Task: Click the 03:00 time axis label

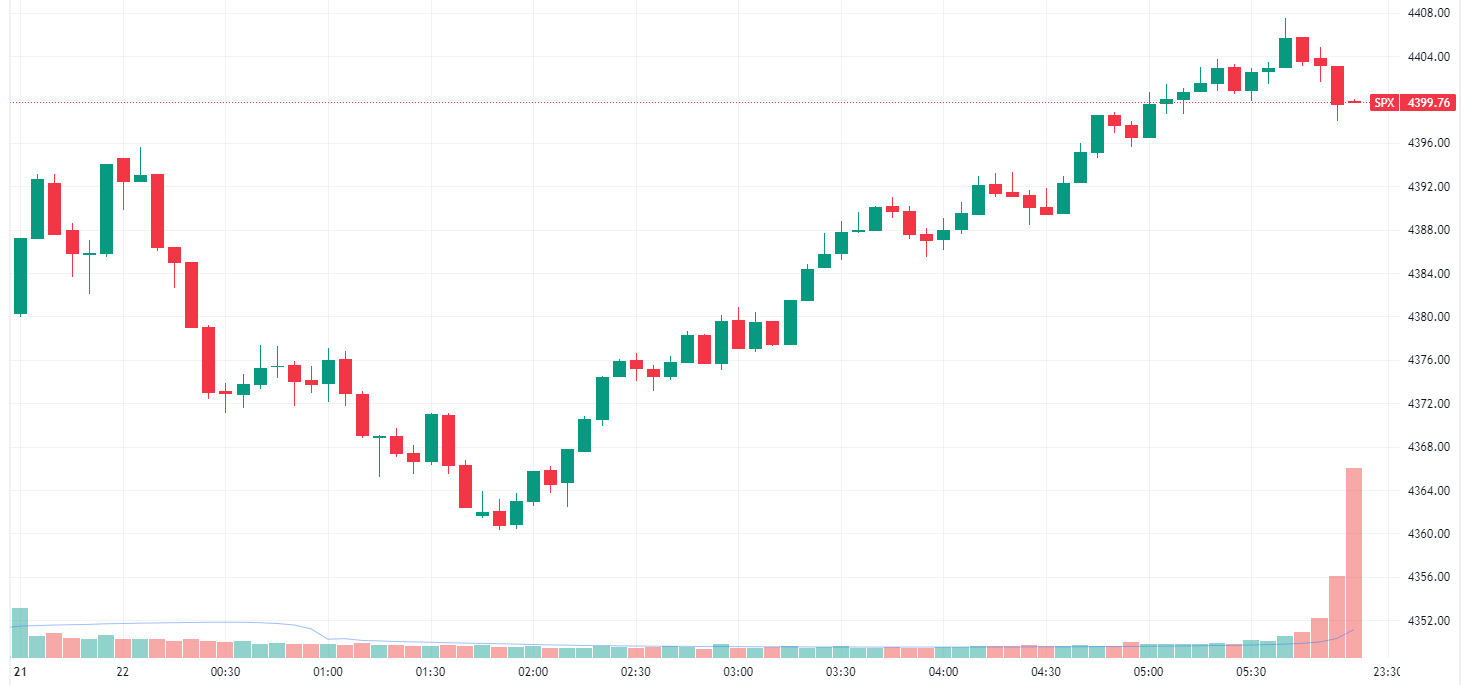Action: [738, 672]
